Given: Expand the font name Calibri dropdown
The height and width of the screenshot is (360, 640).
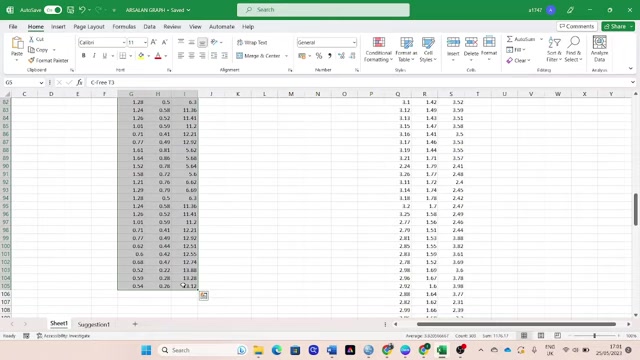Looking at the screenshot, I should click(124, 42).
